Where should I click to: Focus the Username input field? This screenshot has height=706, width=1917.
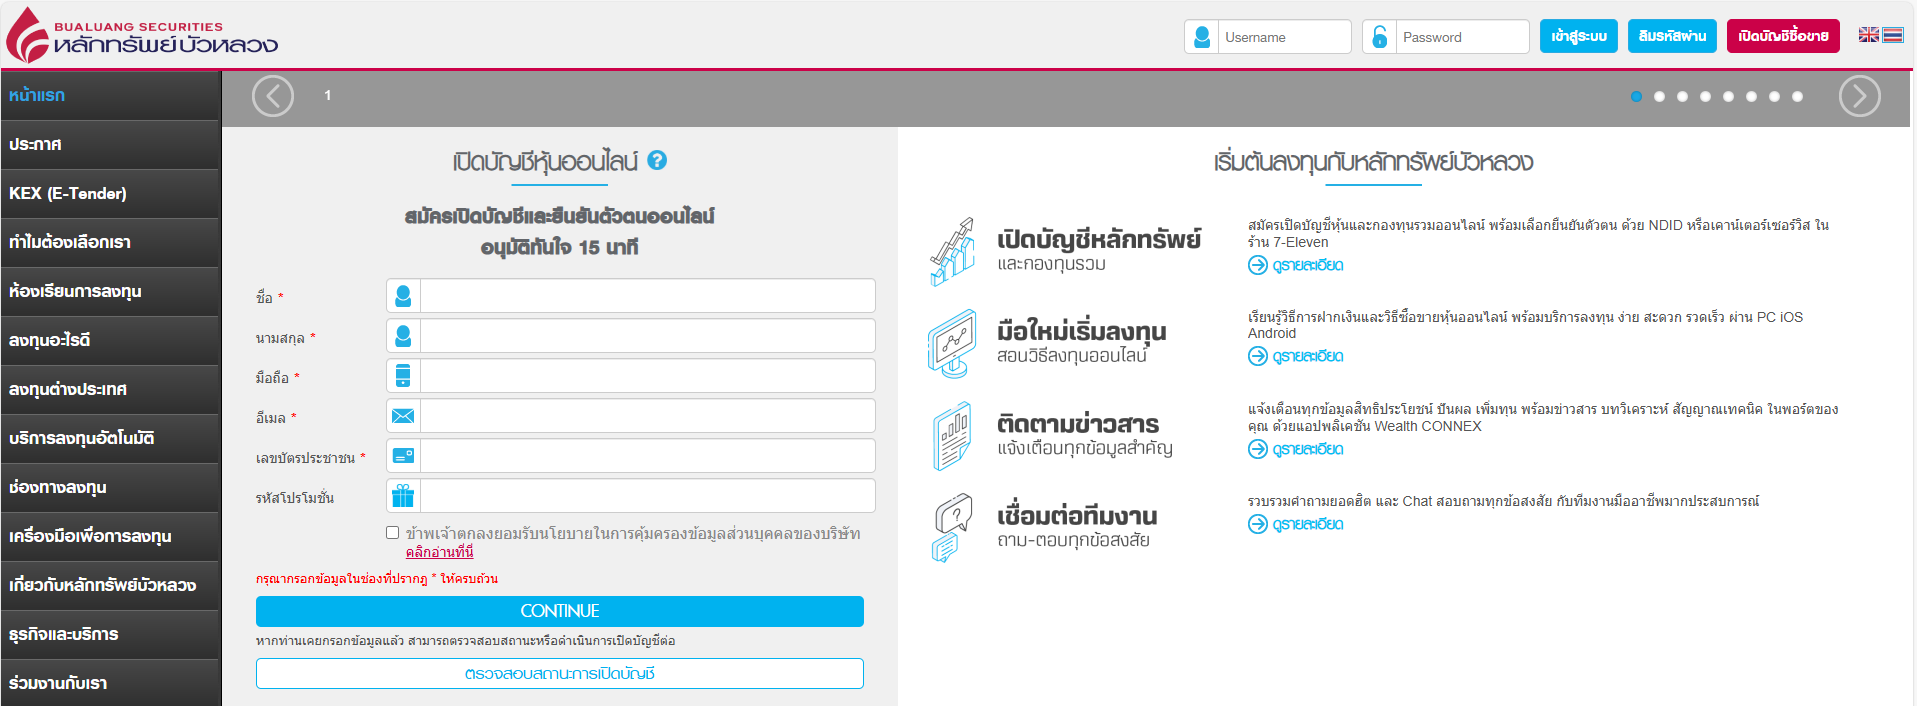(x=1284, y=37)
